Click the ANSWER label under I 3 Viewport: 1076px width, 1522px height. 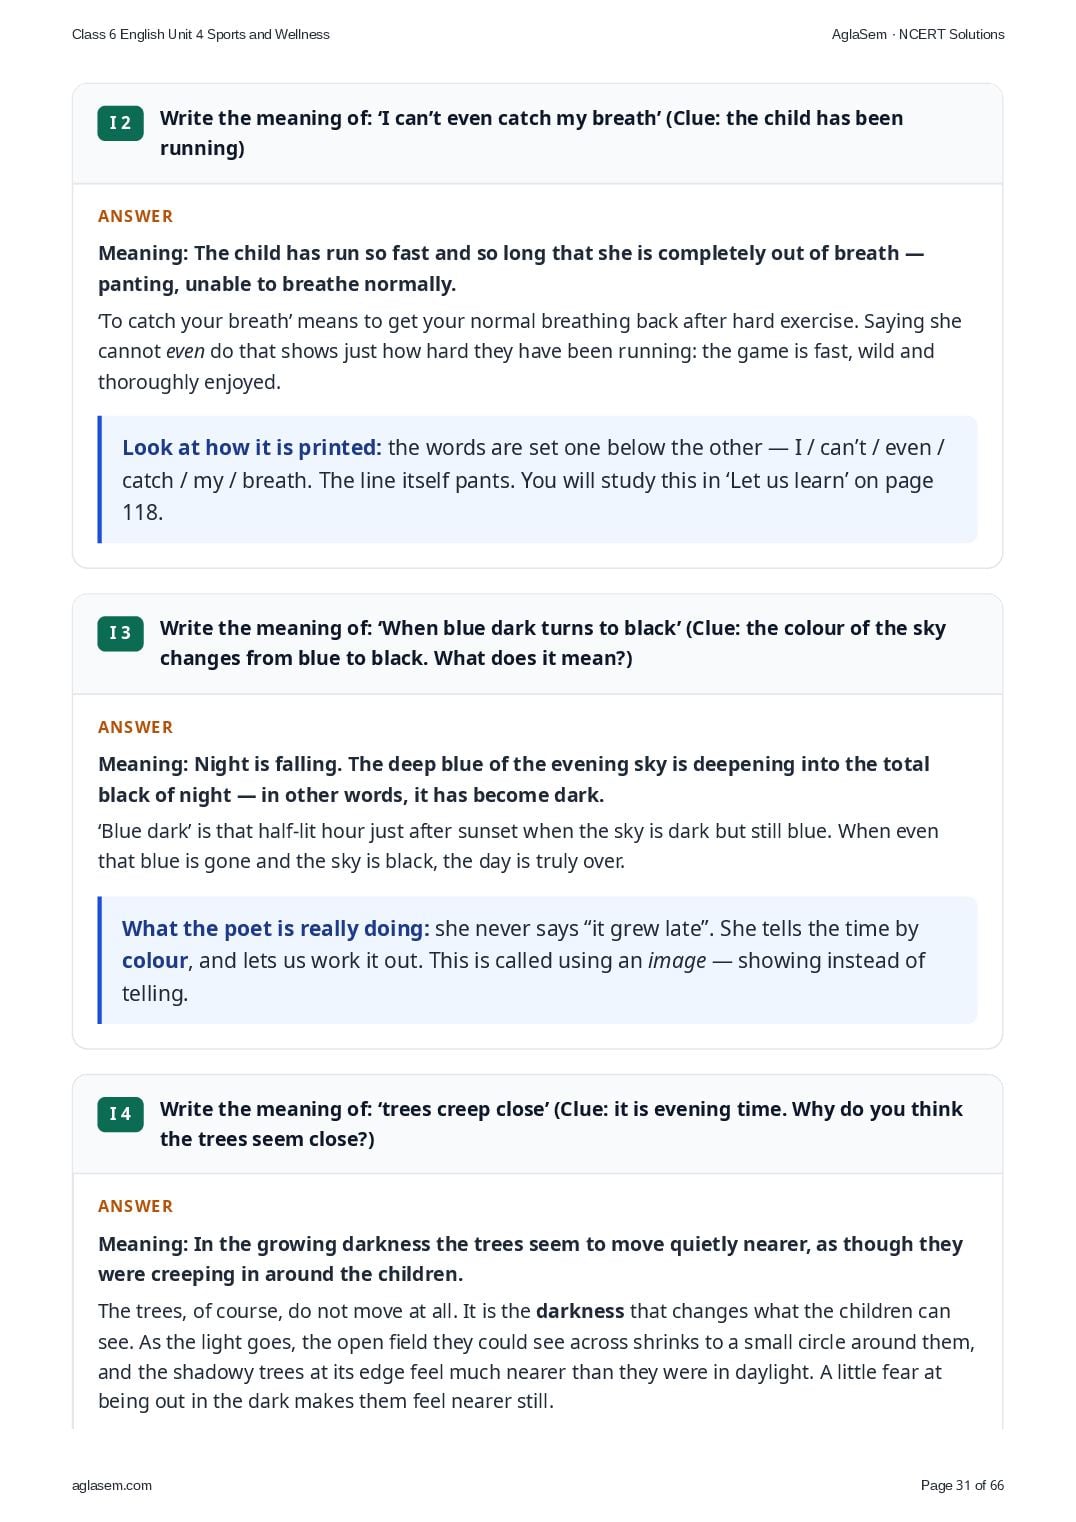coord(135,727)
